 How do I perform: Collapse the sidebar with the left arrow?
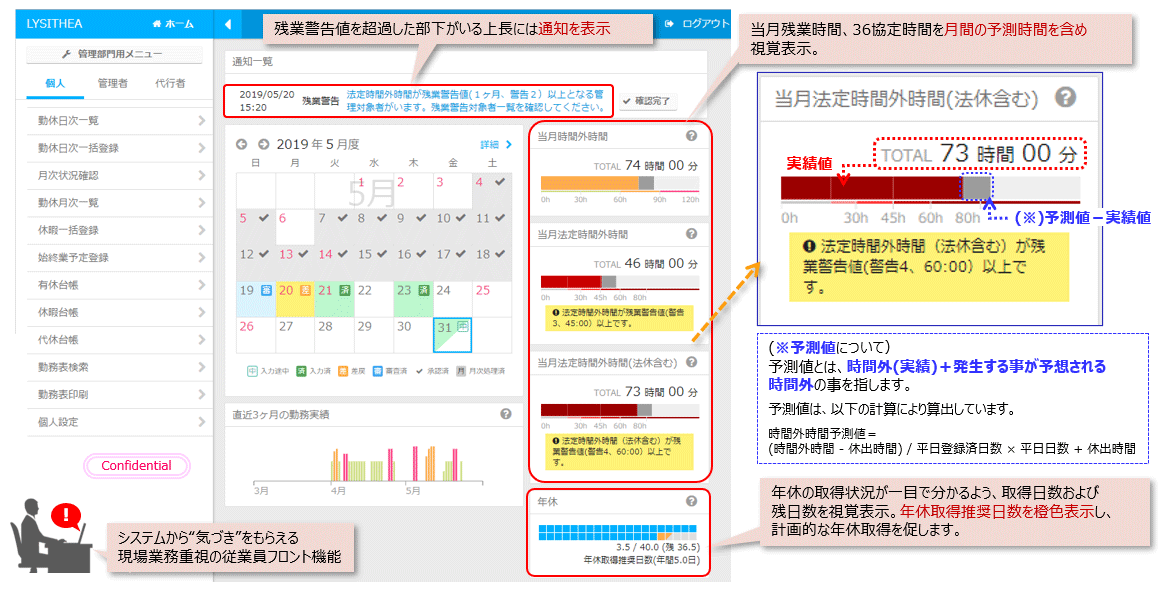[228, 24]
